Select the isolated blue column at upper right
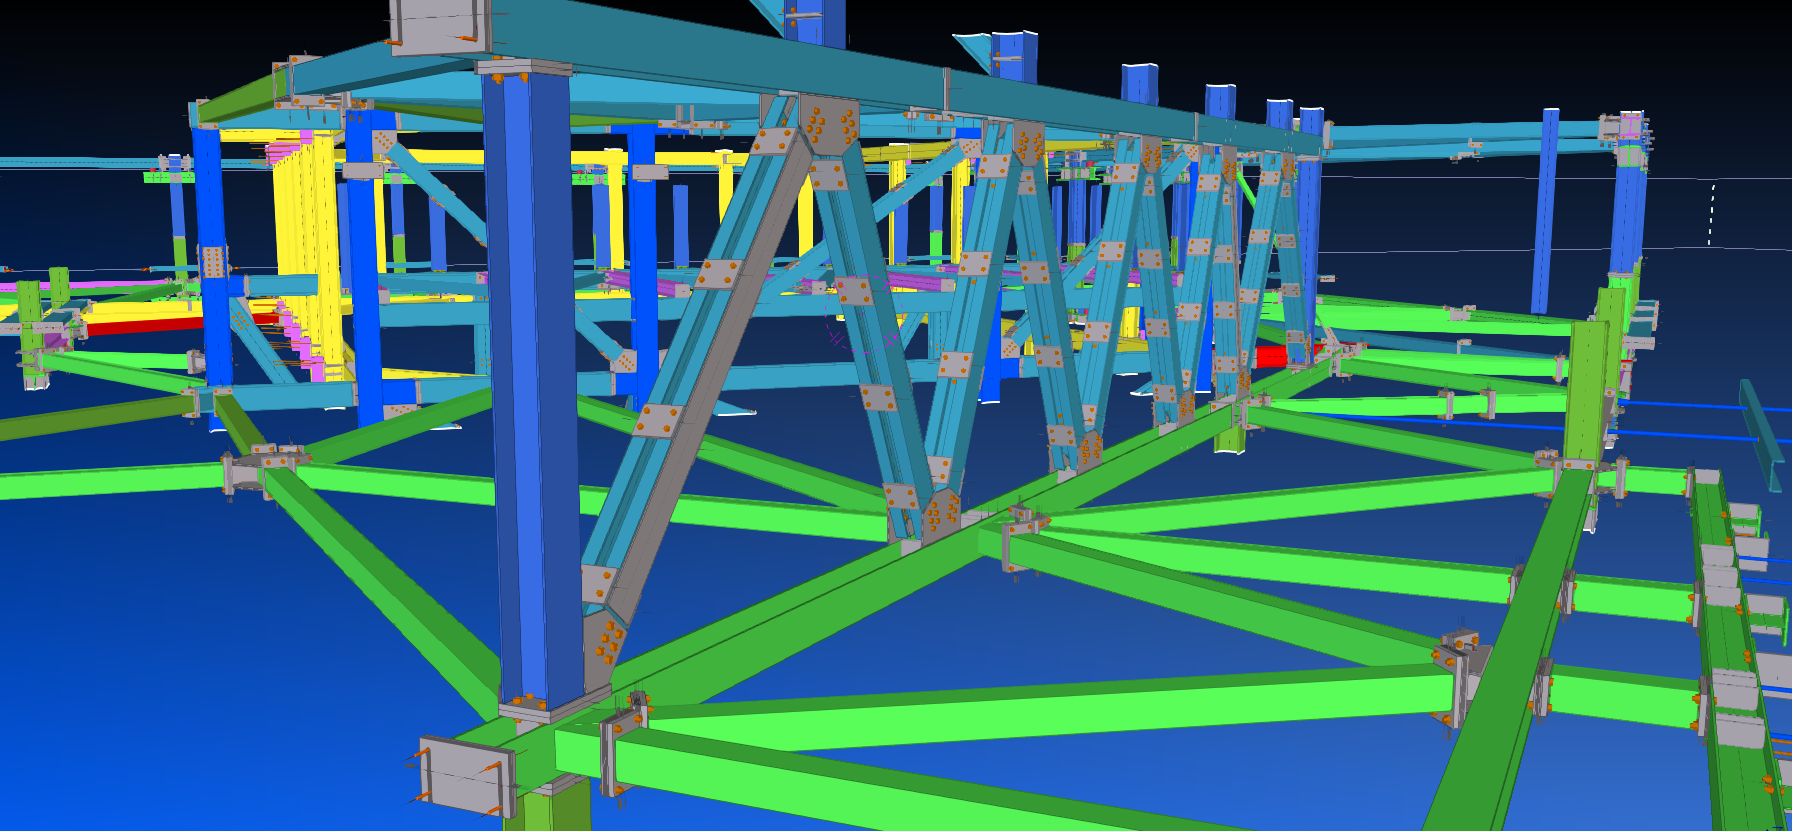This screenshot has height=832, width=1794. tap(1547, 210)
